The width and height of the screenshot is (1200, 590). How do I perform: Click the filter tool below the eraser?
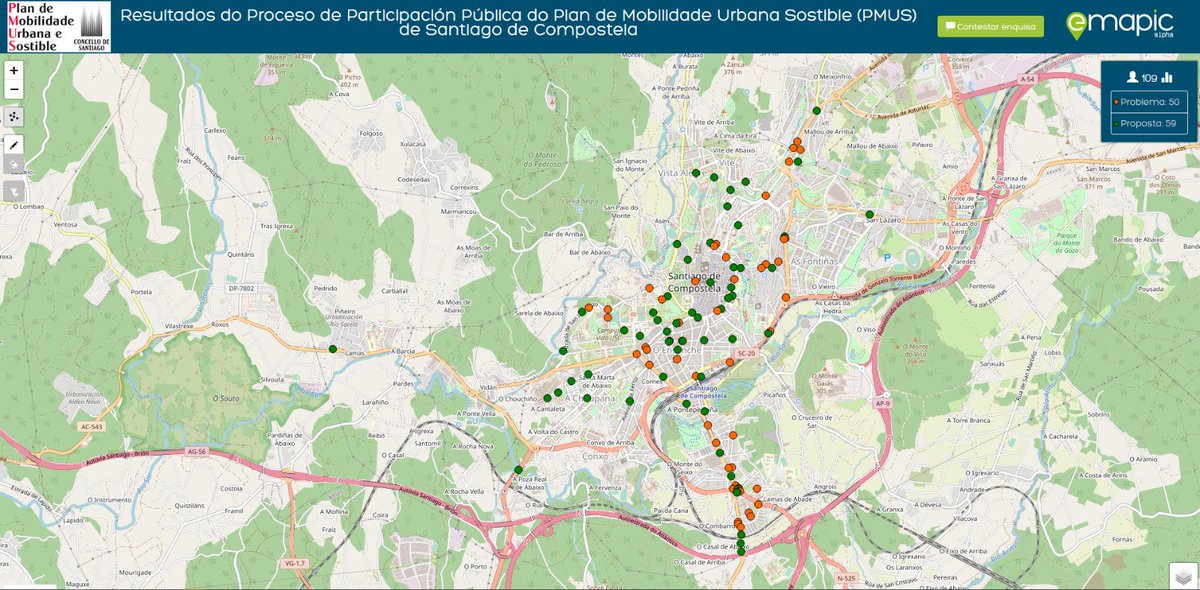(14, 189)
